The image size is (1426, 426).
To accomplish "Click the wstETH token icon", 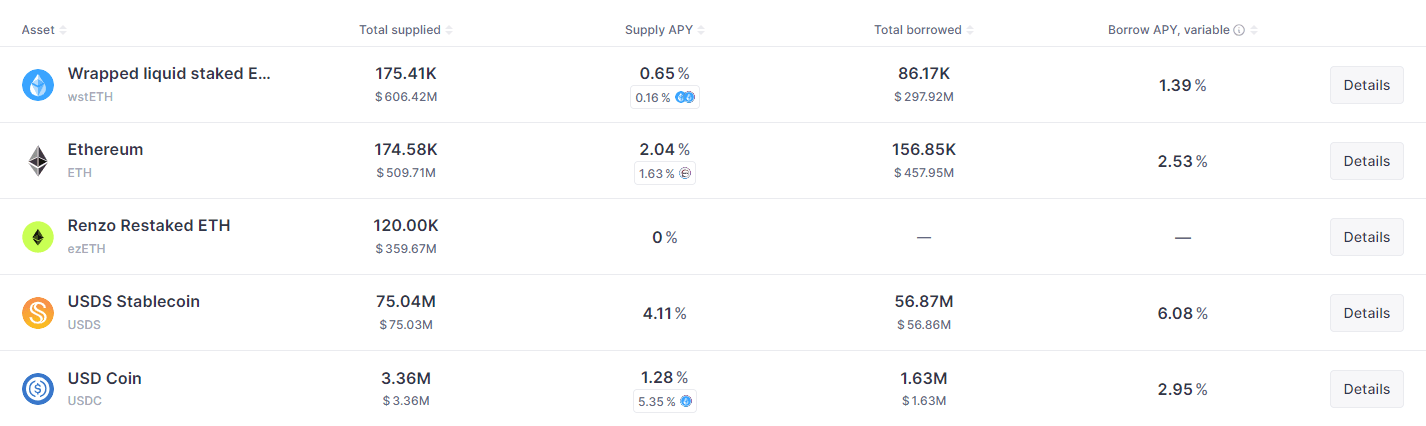I will point(37,85).
